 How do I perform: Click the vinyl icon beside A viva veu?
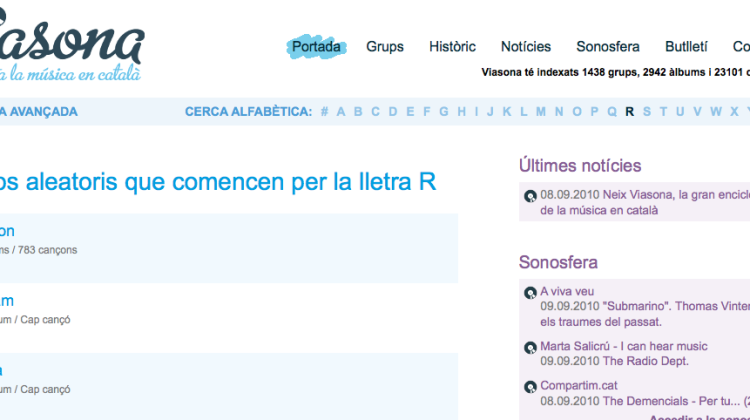530,293
